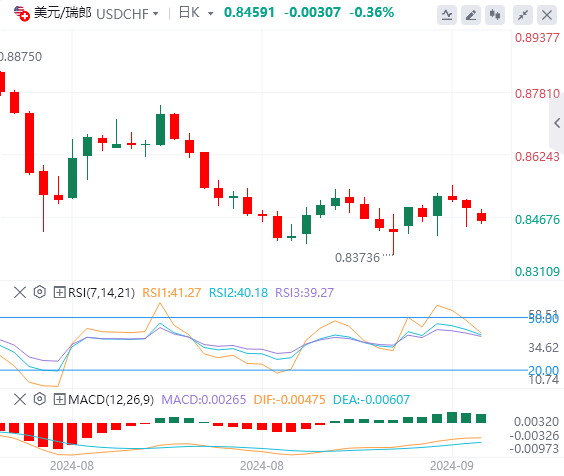The image size is (564, 476).
Task: Click the candlestick at the 0.83736 low
Action: click(393, 234)
